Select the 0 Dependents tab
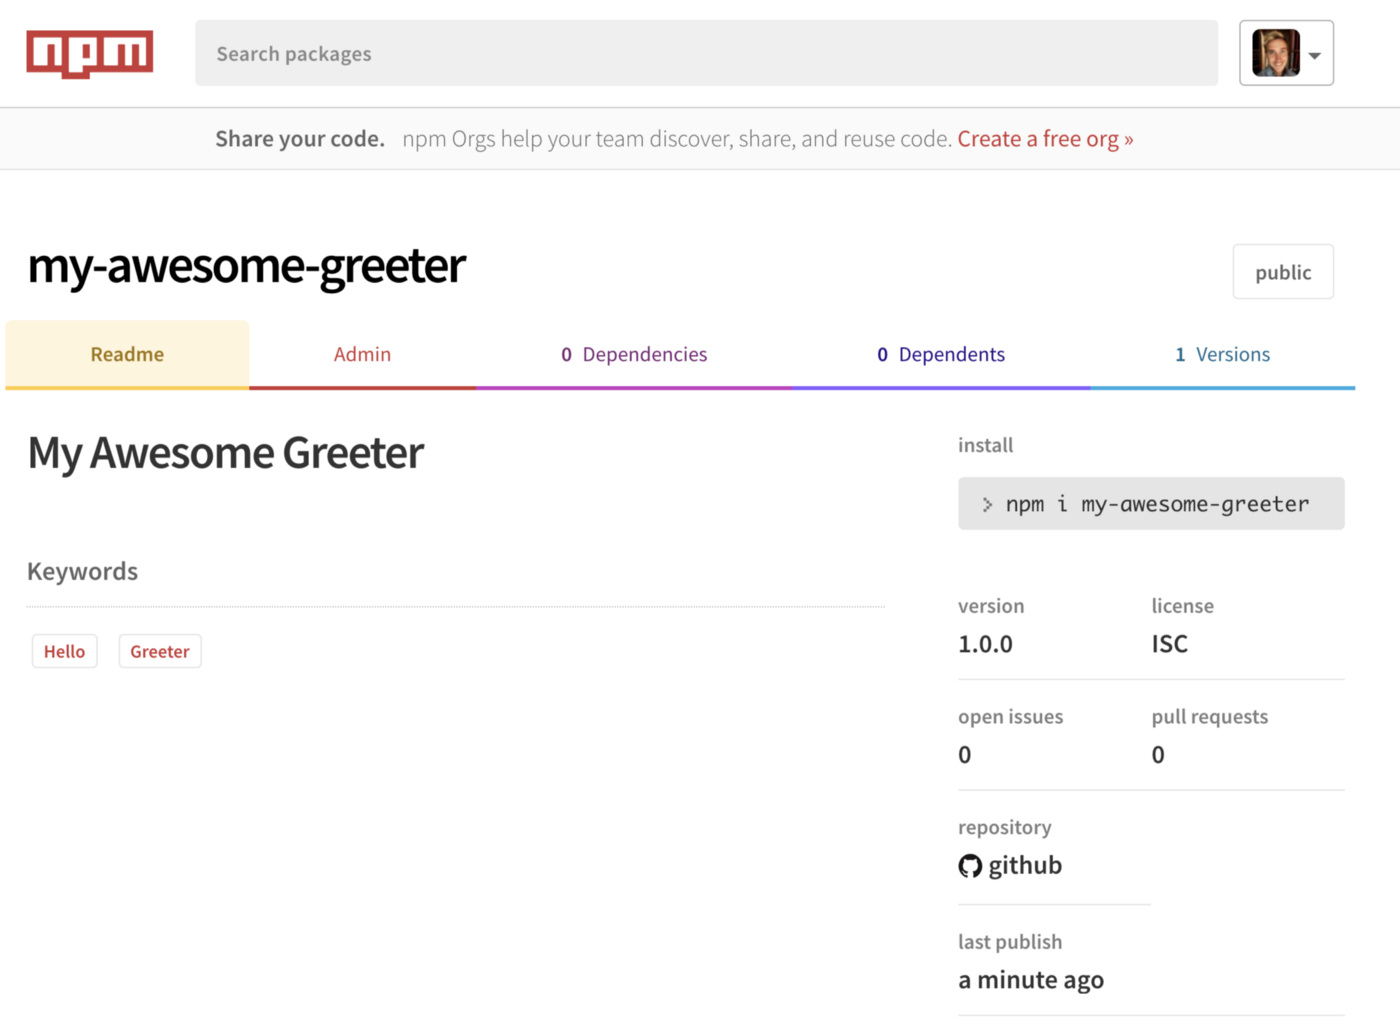The width and height of the screenshot is (1400, 1029). (x=940, y=354)
